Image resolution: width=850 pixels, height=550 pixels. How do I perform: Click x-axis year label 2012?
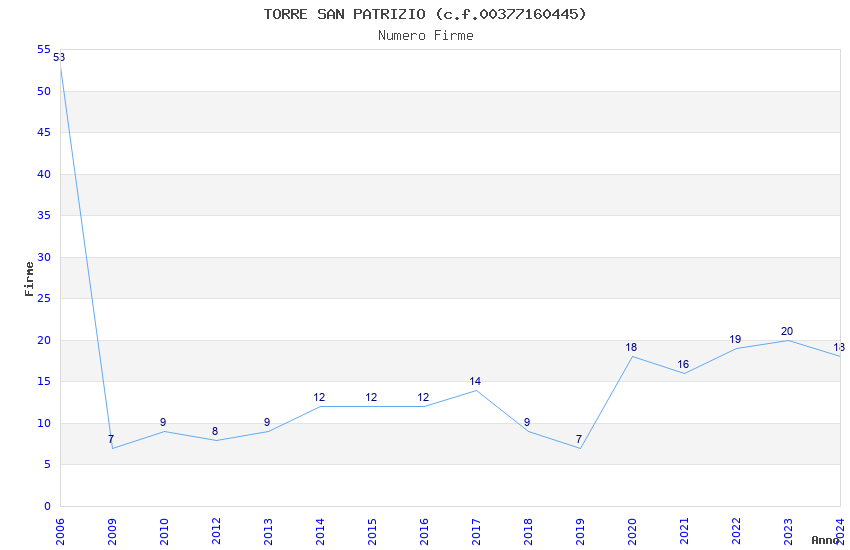[x=216, y=532]
